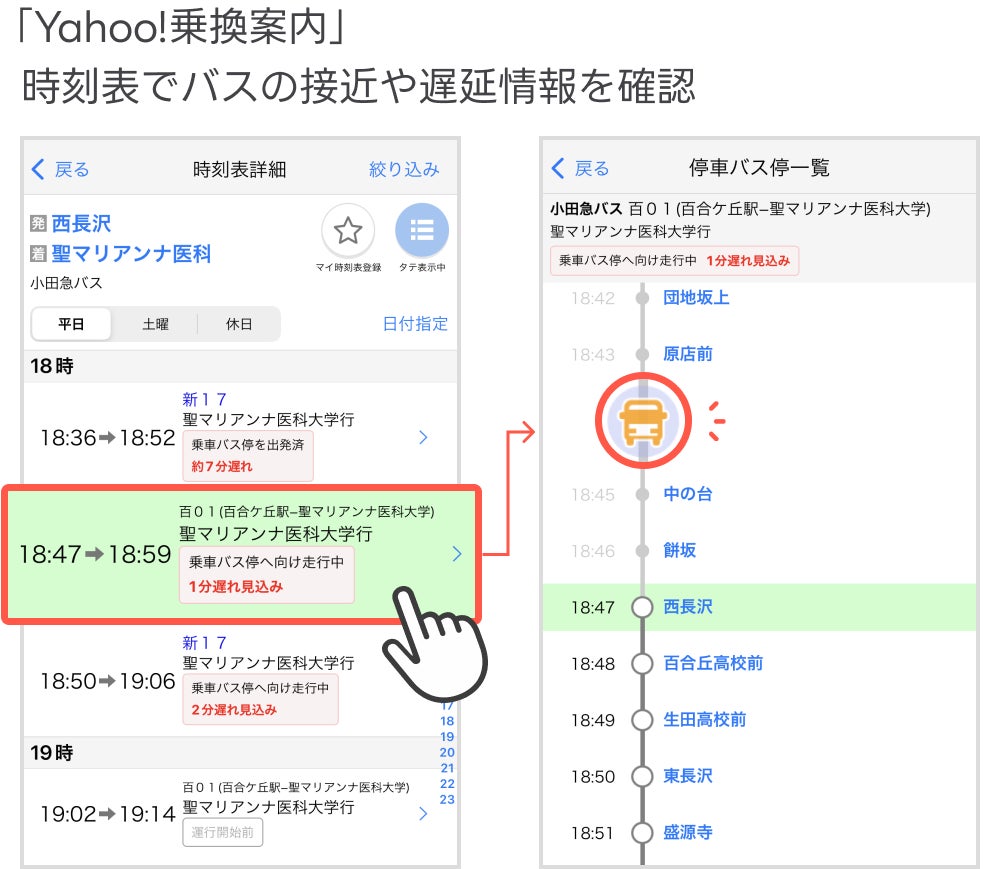Screen dimensions: 1000x869
Task: Tap the orange bus location icon
Action: tap(643, 421)
